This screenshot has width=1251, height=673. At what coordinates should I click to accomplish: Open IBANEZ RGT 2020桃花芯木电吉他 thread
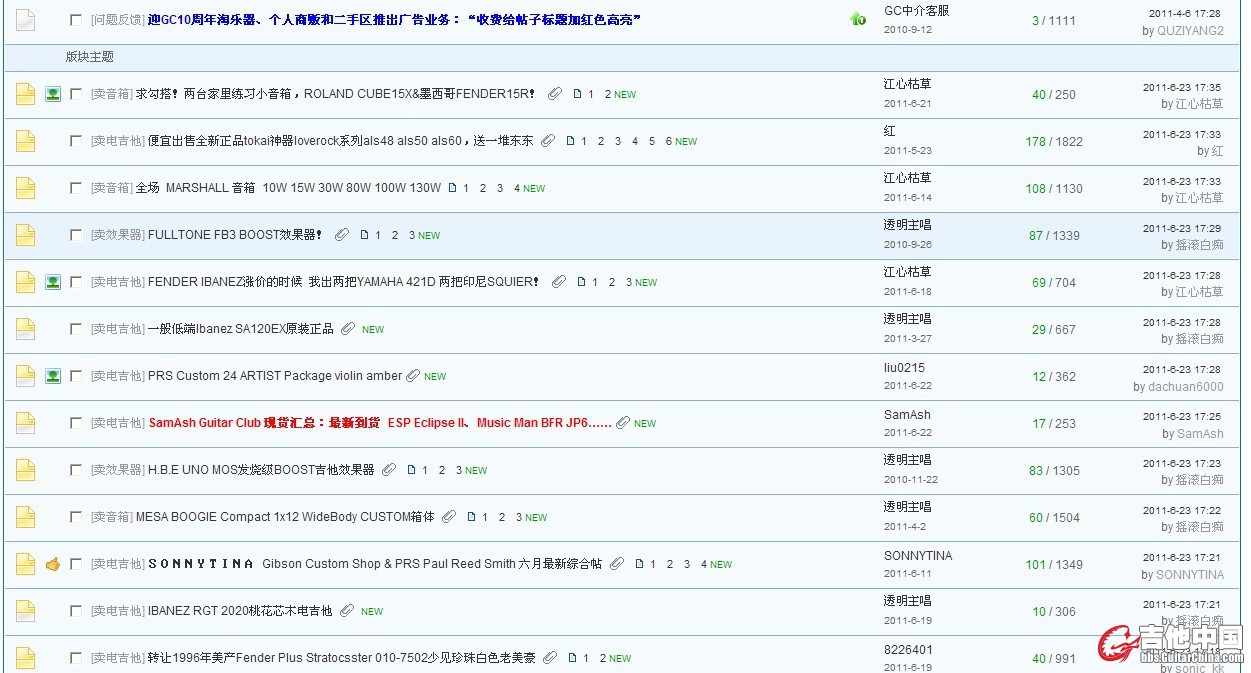pyautogui.click(x=240, y=611)
